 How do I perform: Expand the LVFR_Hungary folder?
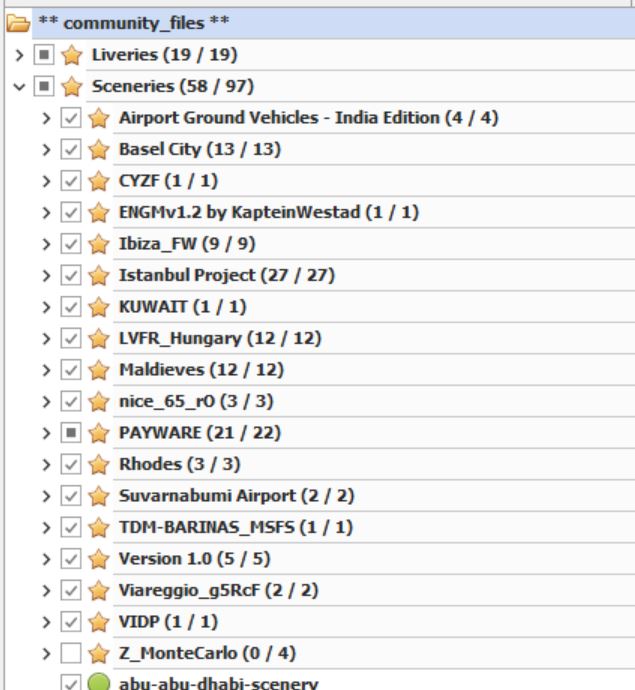click(46, 338)
